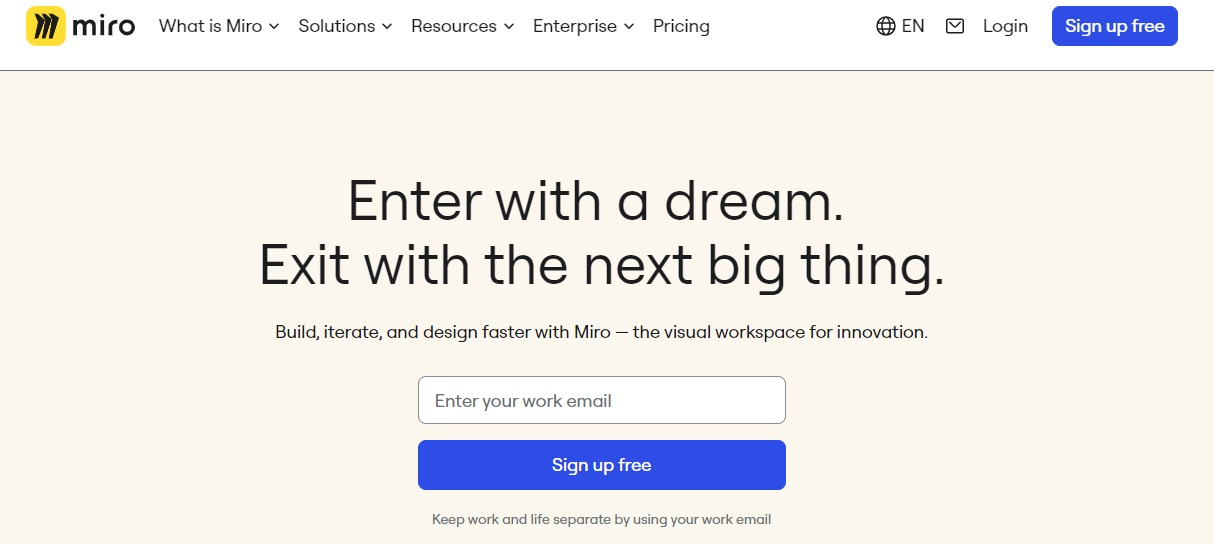This screenshot has height=544, width=1214.
Task: Click the globe language icon
Action: [x=885, y=26]
